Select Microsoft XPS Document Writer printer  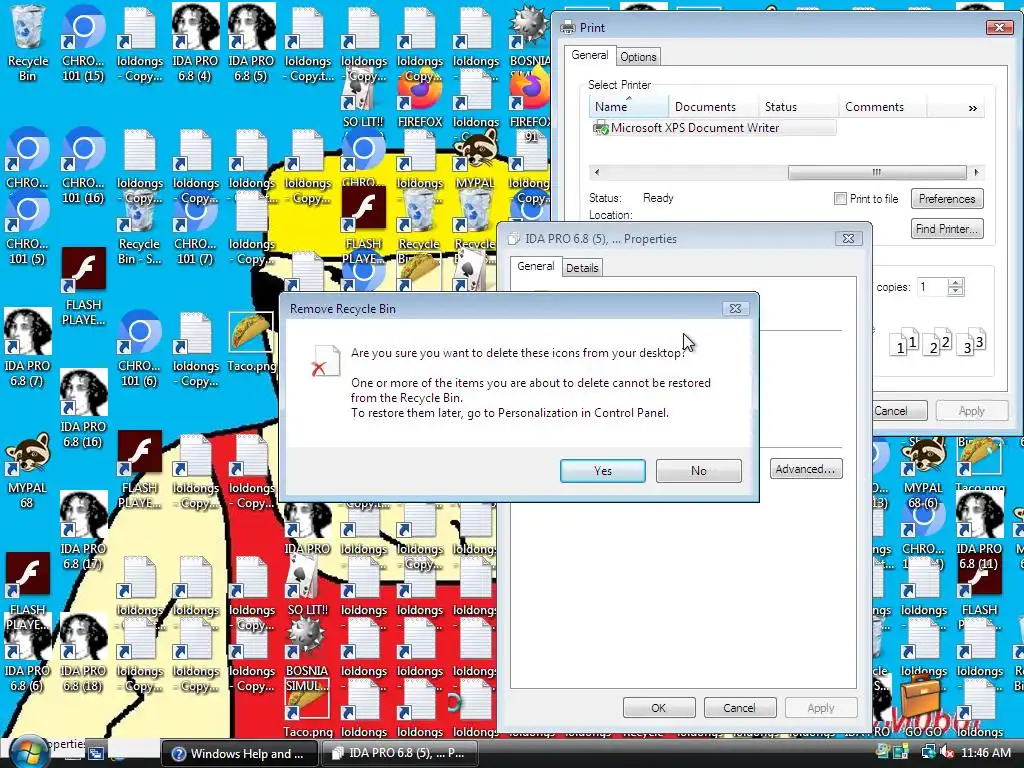714,128
